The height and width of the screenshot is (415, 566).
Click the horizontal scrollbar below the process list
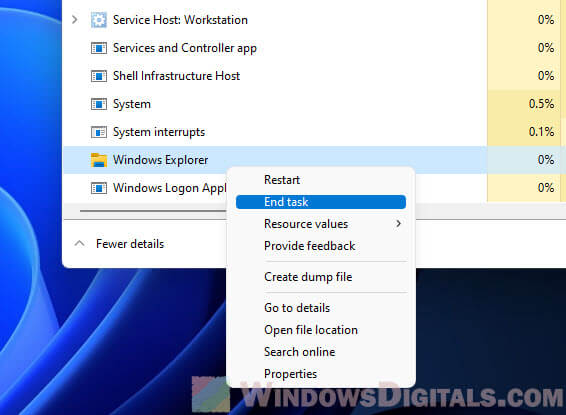pos(153,211)
